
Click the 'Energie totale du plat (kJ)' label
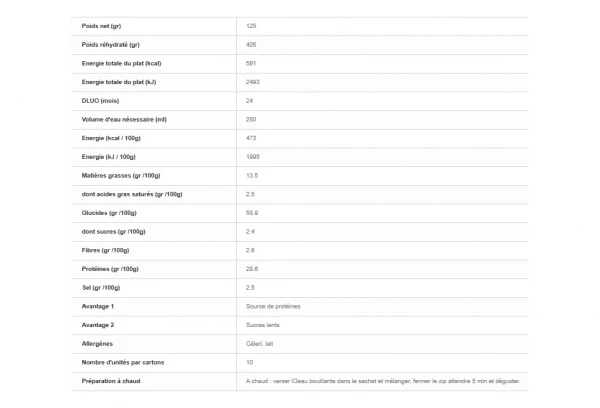pyautogui.click(x=118, y=81)
